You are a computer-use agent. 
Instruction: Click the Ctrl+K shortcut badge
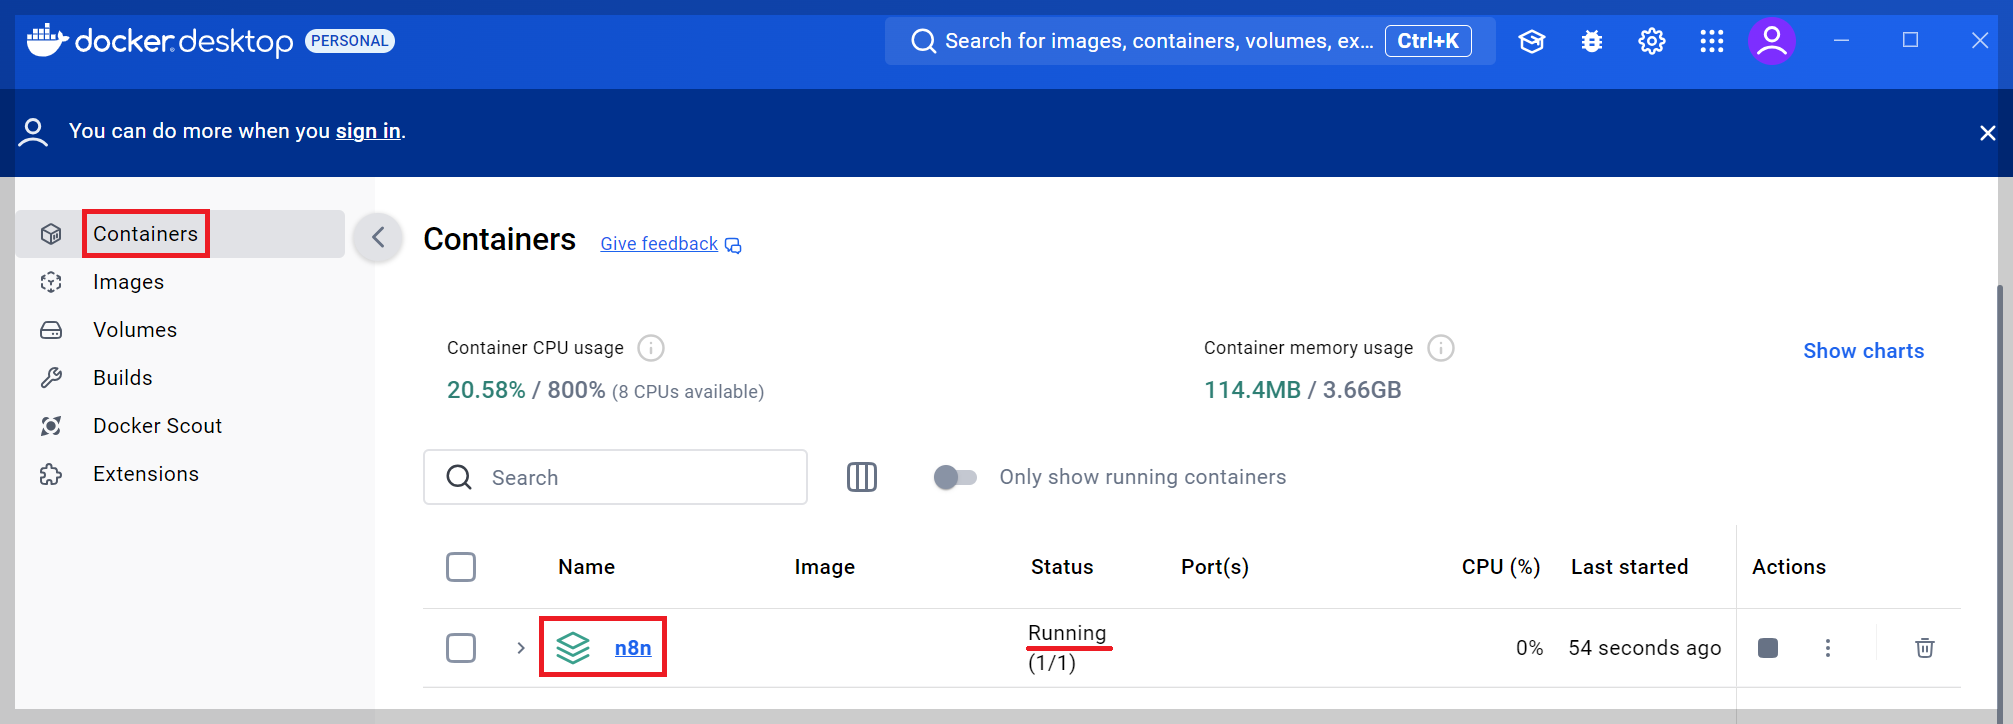click(1428, 41)
